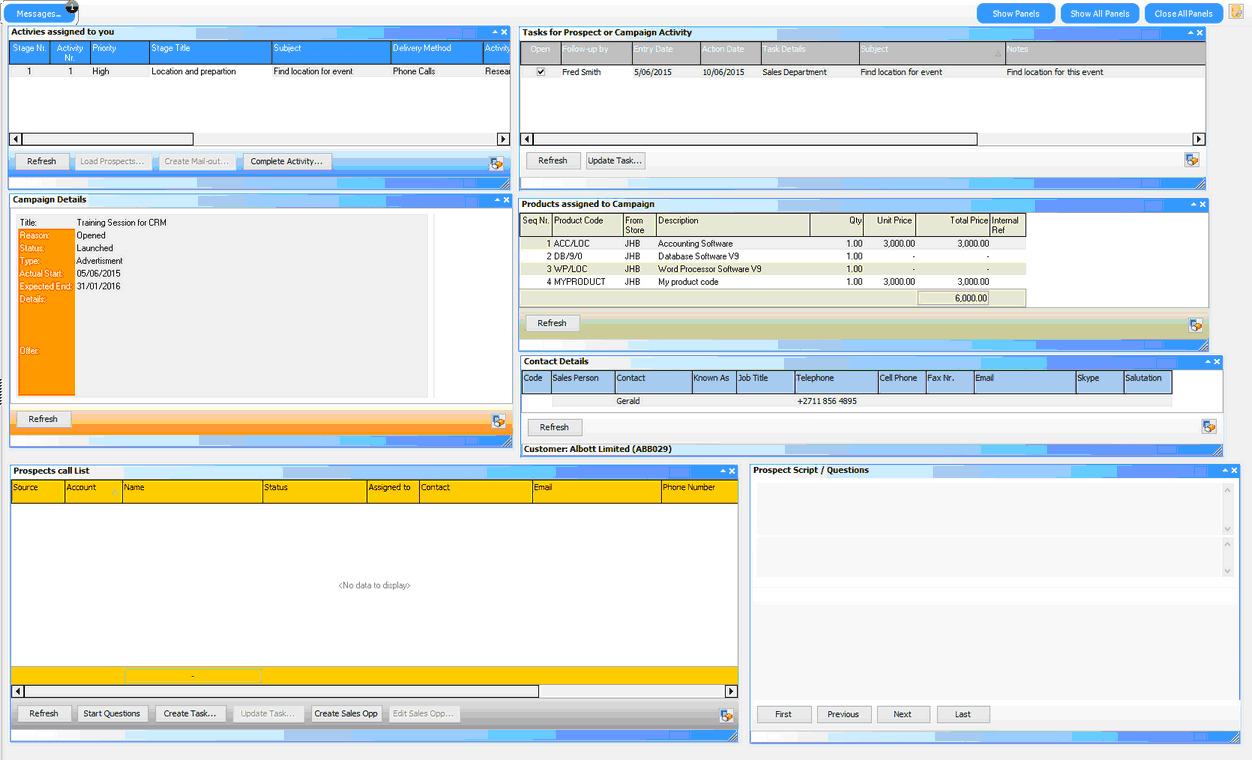The width and height of the screenshot is (1252, 760).
Task: Click settings icon in Campaign Details panel footer
Action: (498, 421)
